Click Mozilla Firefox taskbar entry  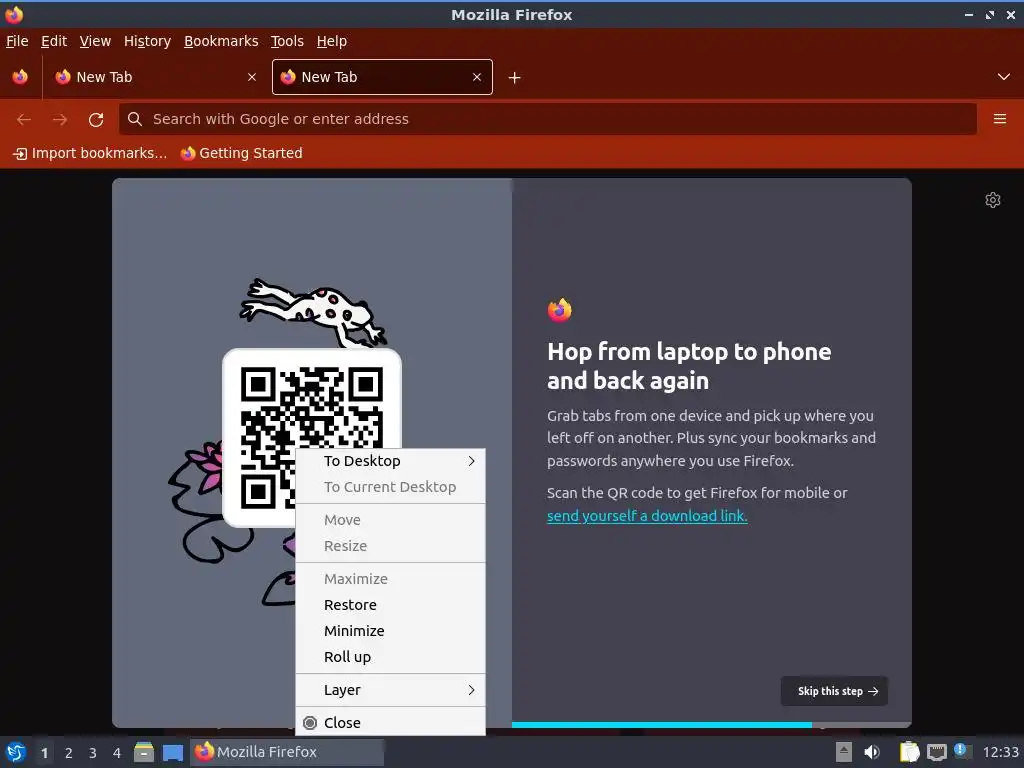[x=287, y=752]
